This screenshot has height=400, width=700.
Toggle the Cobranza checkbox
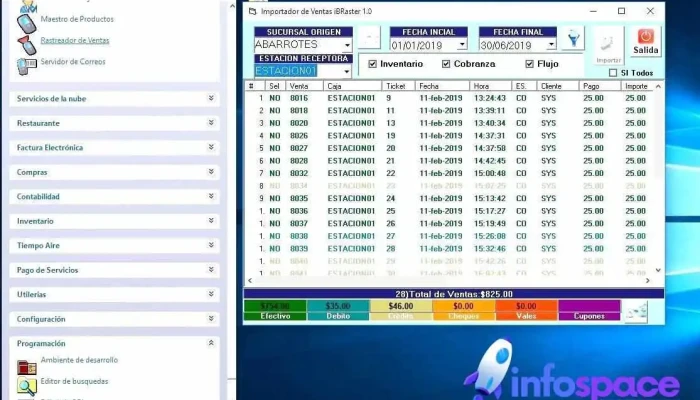(446, 64)
